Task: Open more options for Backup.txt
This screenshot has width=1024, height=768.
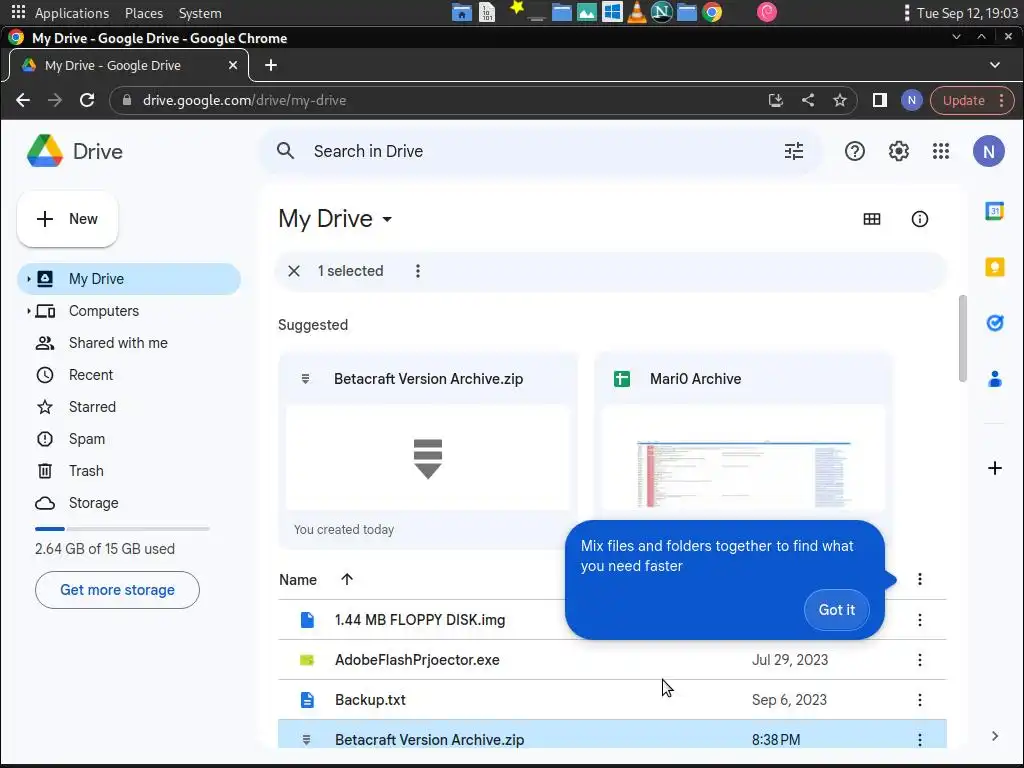Action: click(x=920, y=700)
